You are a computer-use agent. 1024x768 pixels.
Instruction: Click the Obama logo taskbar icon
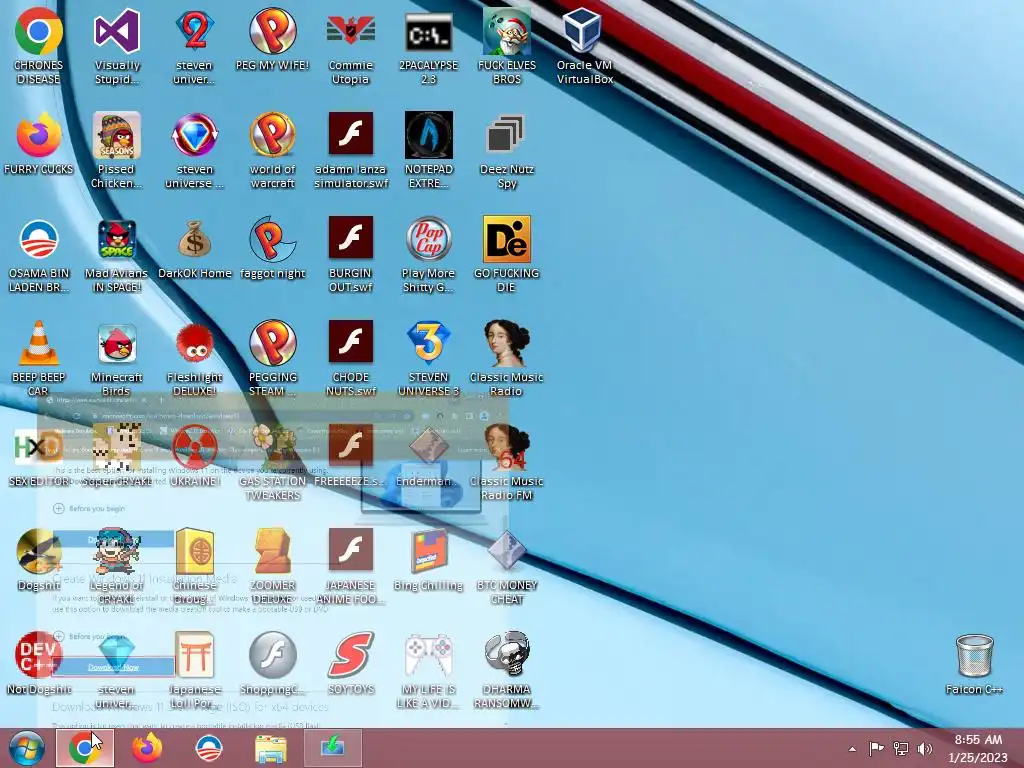[209, 748]
